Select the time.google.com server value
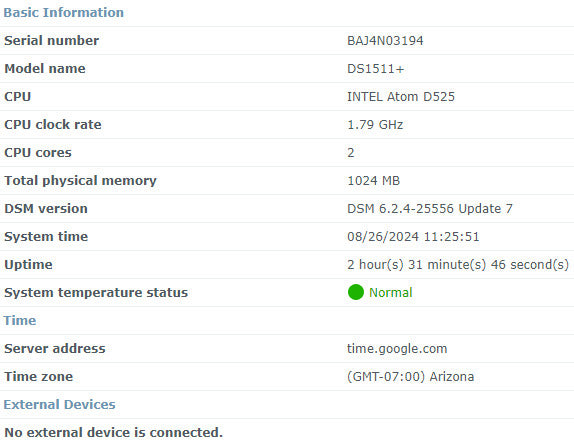 [397, 349]
